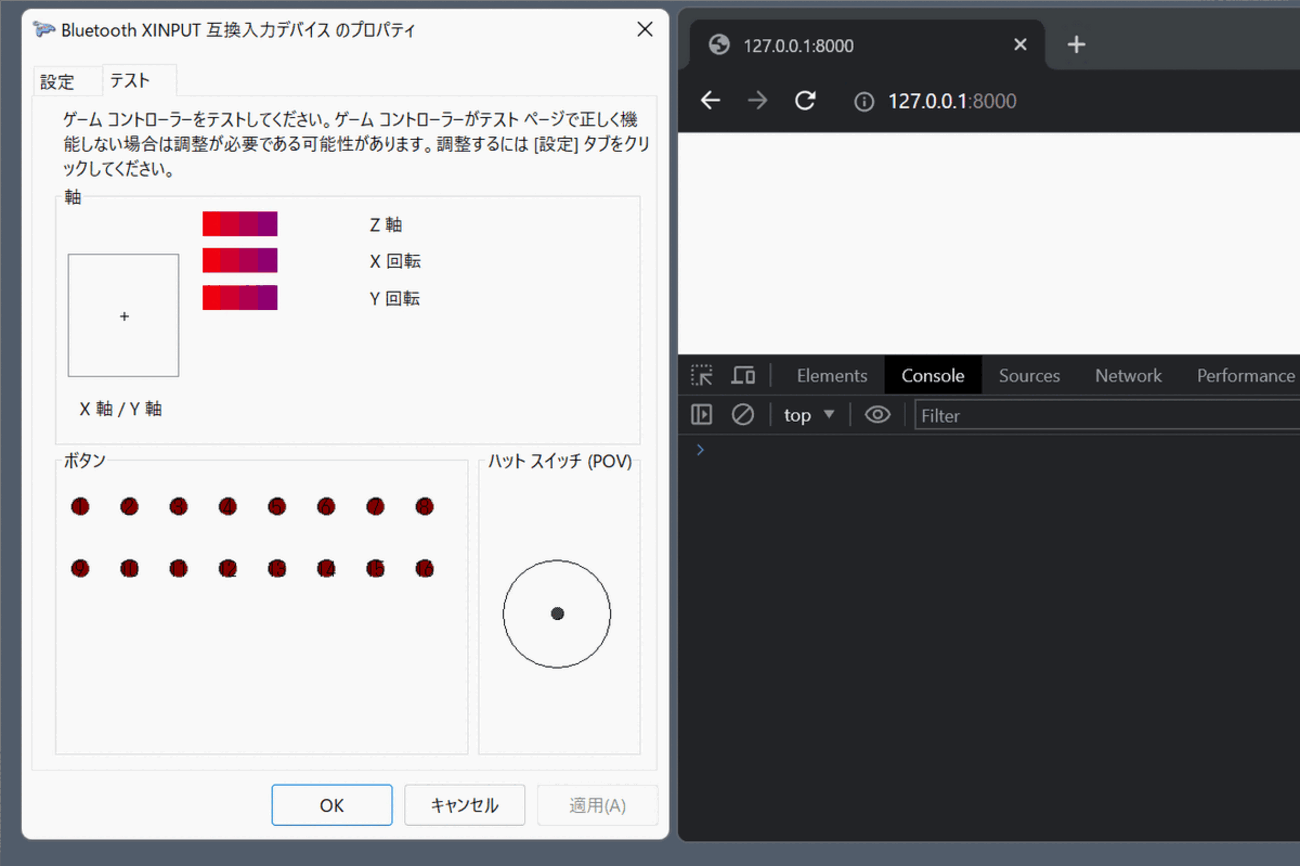Viewport: 1300px width, 866px height.
Task: Confirm the dialog with OK
Action: pos(332,805)
